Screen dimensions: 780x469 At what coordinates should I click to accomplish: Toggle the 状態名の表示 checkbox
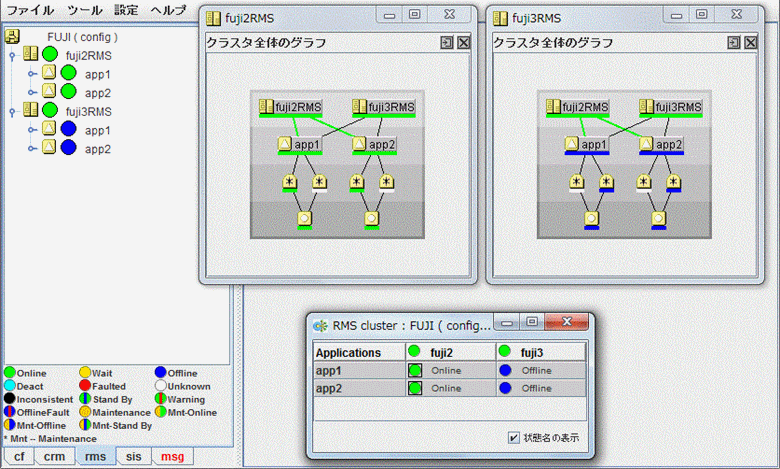514,438
